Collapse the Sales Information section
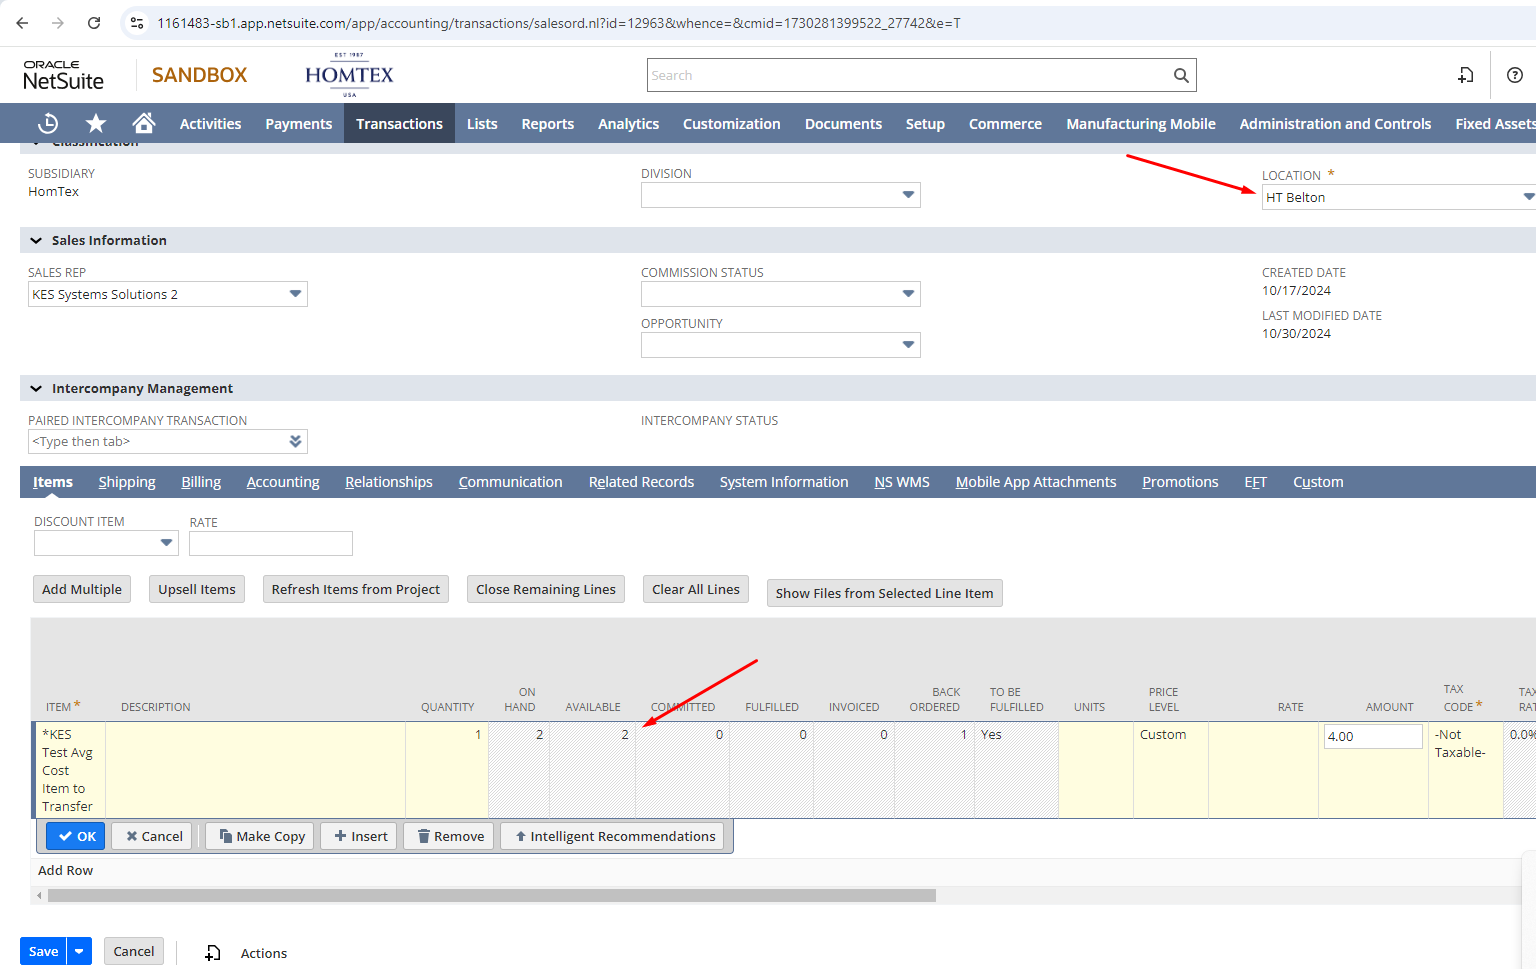 coord(36,240)
